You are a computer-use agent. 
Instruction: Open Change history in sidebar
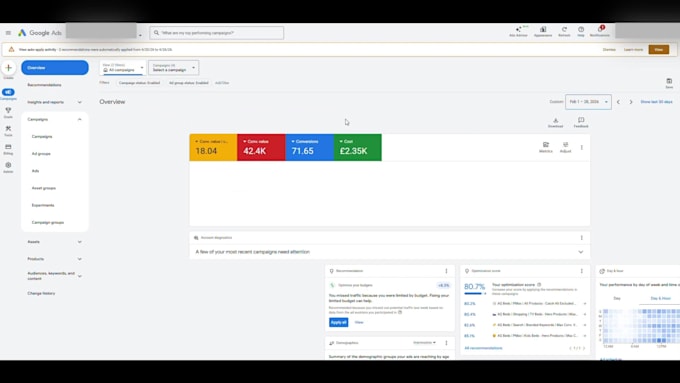tap(41, 293)
